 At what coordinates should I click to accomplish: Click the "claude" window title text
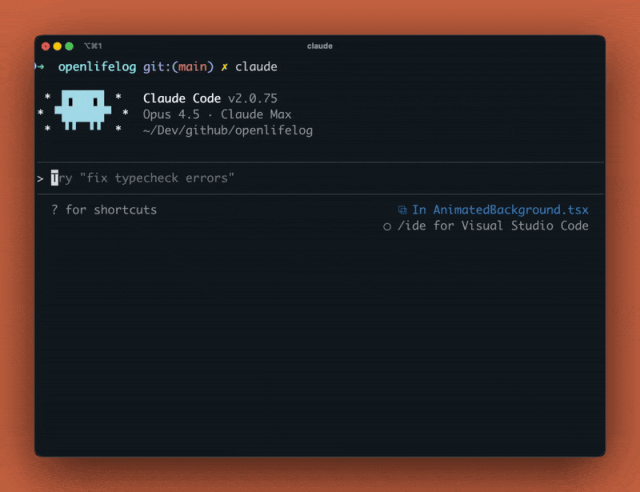point(320,46)
